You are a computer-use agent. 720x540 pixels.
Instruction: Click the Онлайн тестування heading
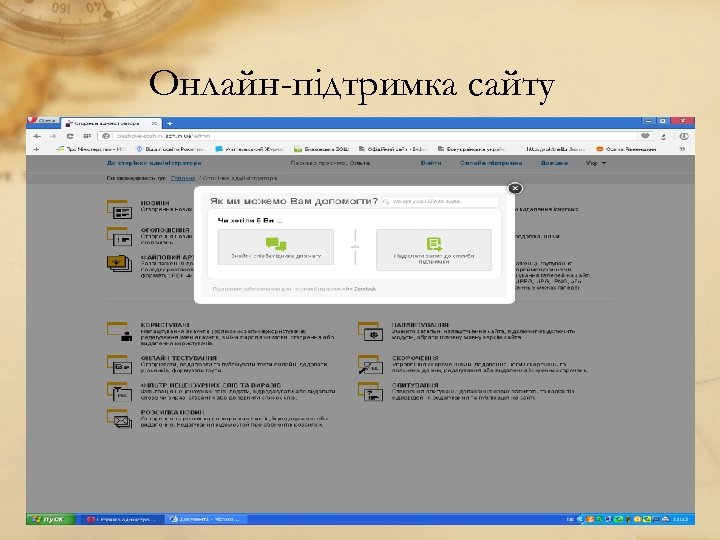(179, 358)
